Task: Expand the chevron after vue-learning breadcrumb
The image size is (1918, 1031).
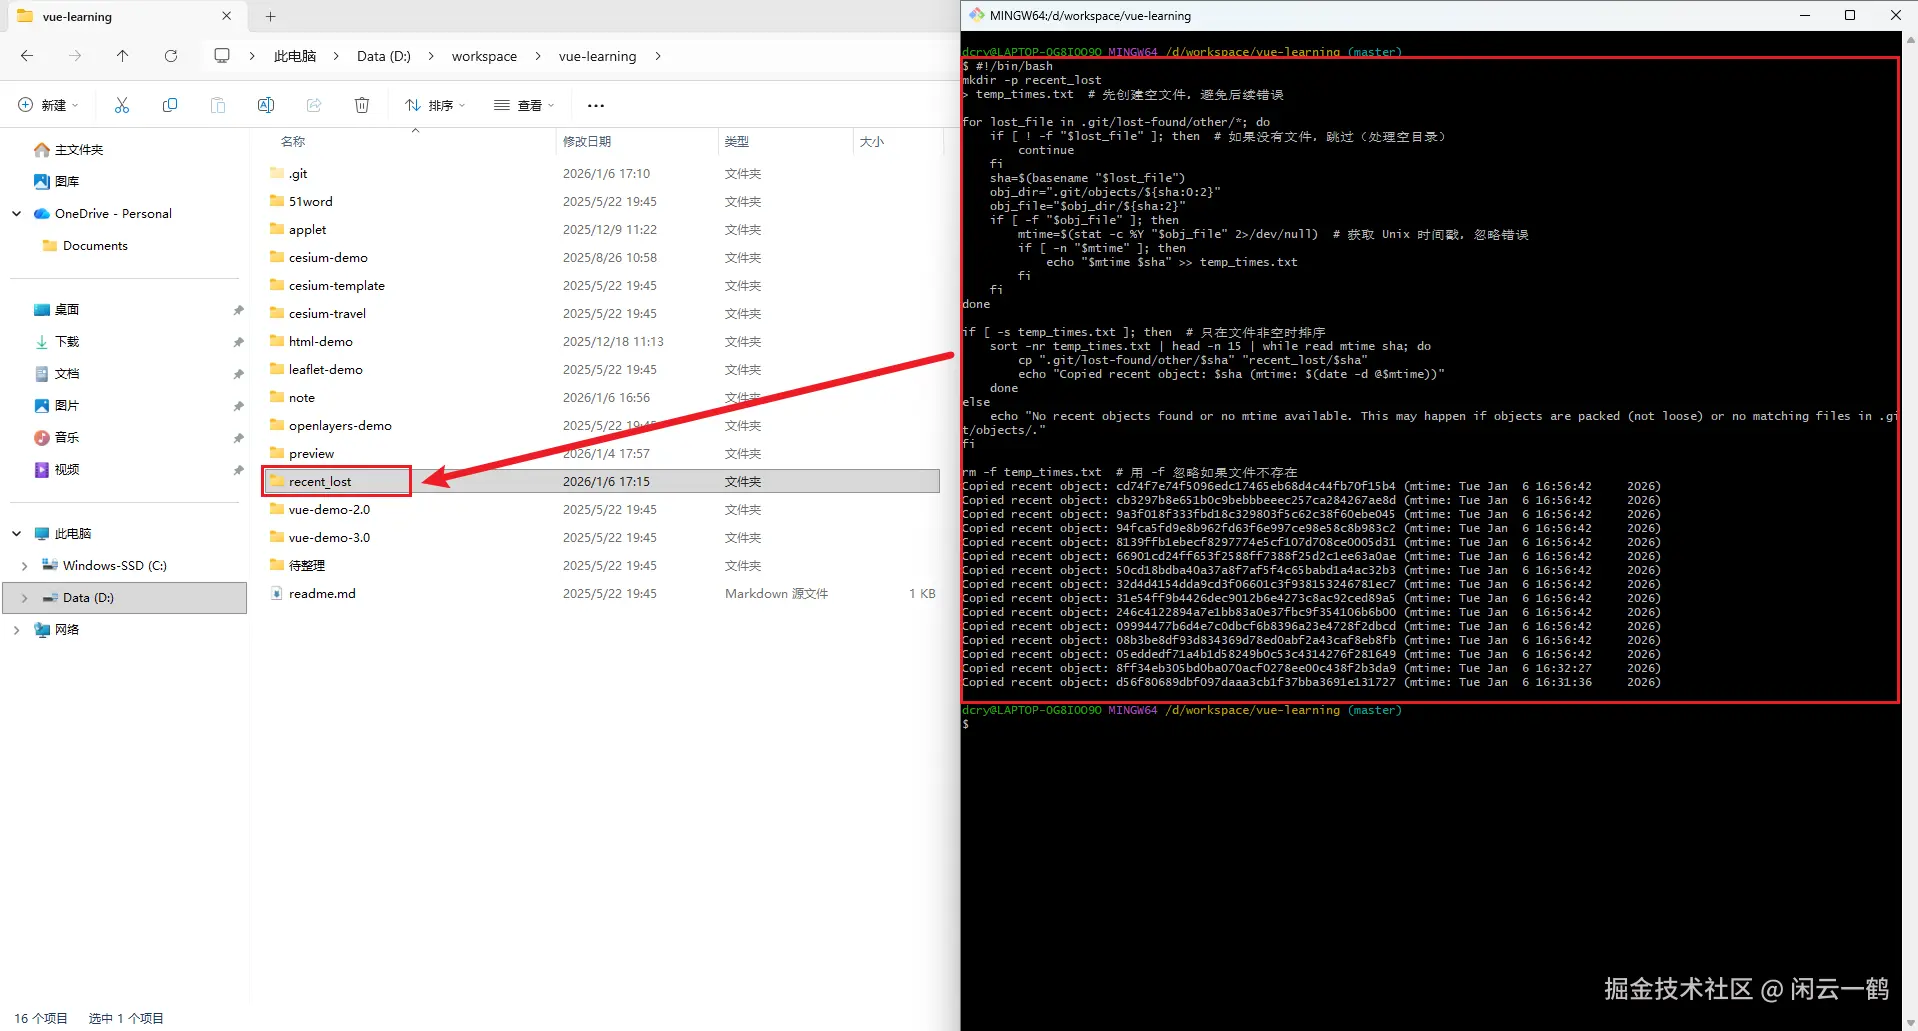Action: point(657,56)
